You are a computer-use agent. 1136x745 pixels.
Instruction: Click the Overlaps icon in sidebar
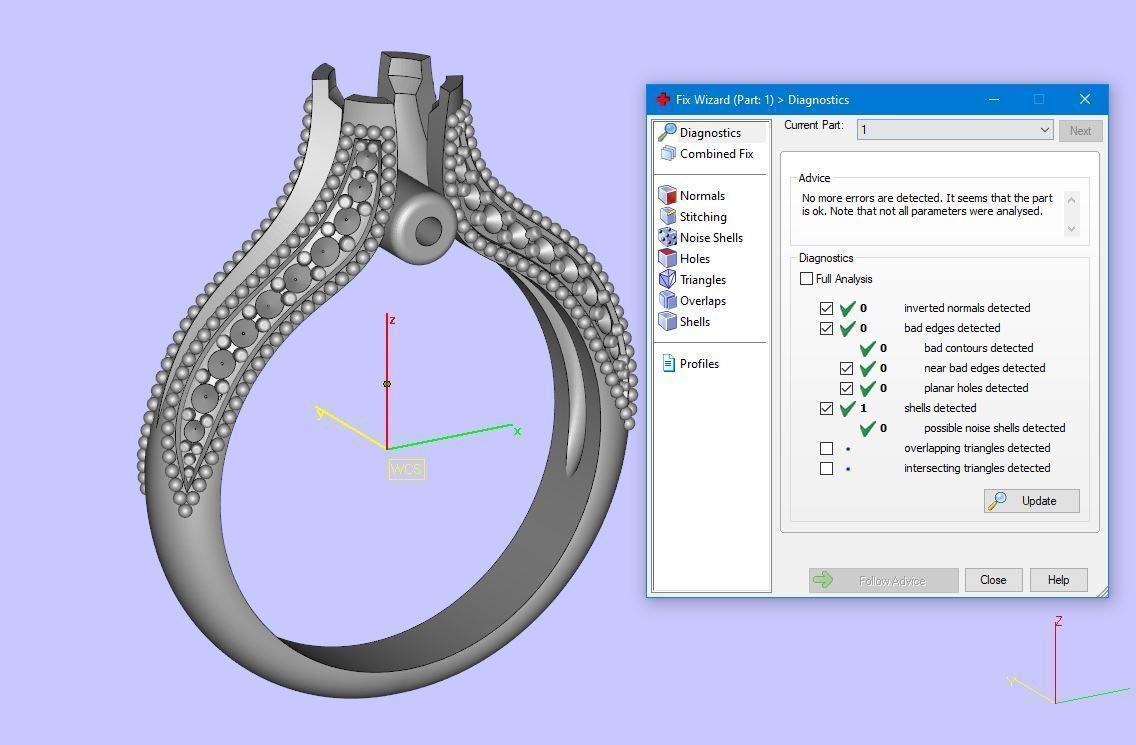[x=667, y=300]
